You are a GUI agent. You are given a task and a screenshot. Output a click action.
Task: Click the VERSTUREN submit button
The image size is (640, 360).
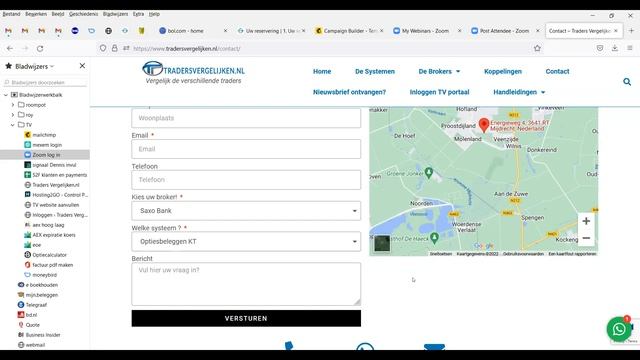246,318
